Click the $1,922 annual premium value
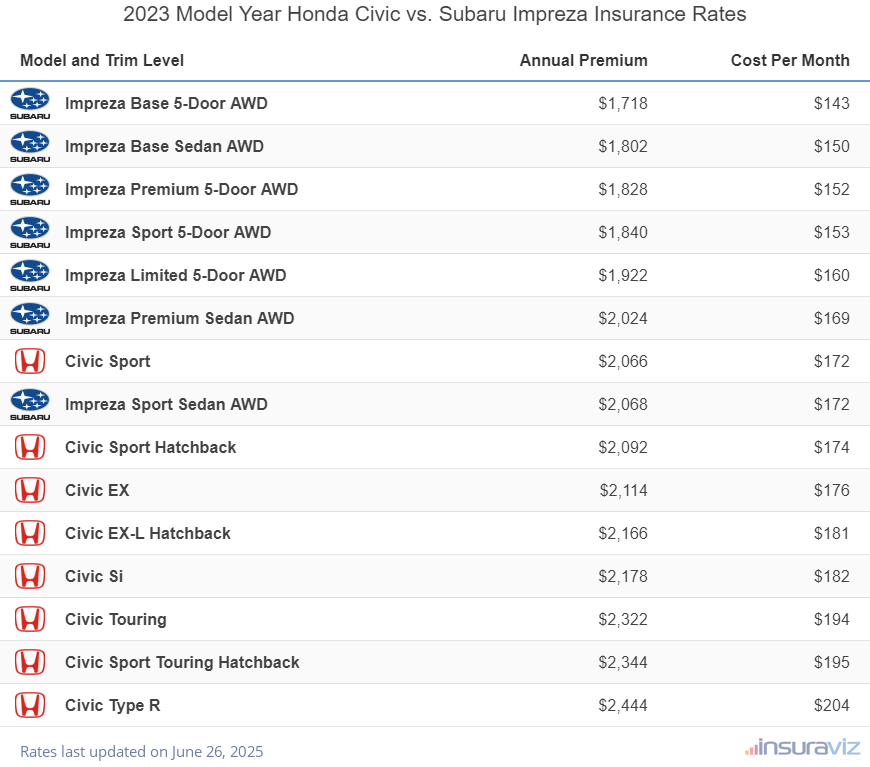This screenshot has height=767, width=870. click(x=623, y=276)
